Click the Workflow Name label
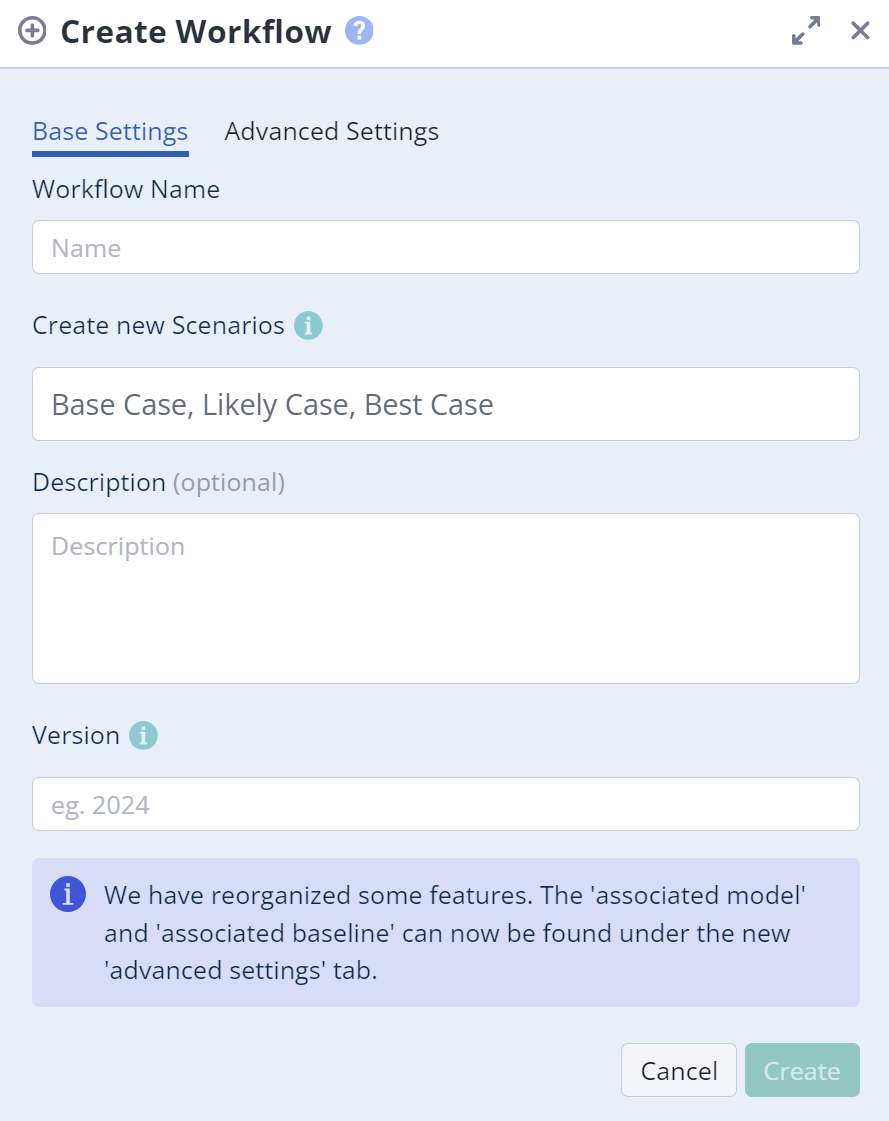The image size is (889, 1121). click(126, 189)
